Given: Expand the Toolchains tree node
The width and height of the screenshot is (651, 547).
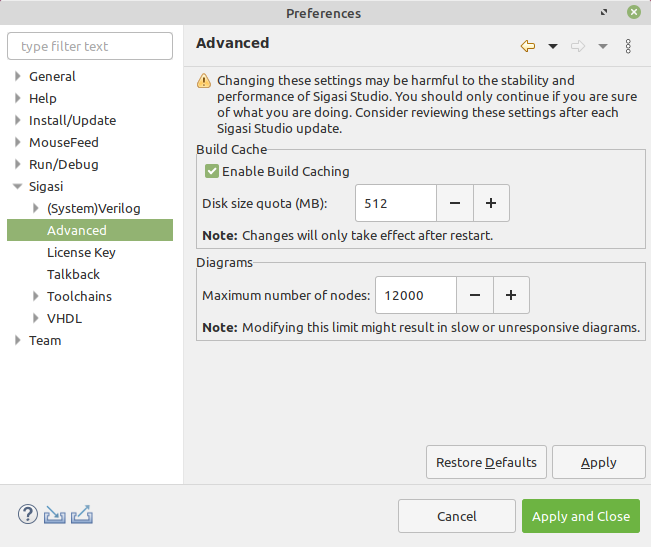Looking at the screenshot, I should [x=36, y=296].
